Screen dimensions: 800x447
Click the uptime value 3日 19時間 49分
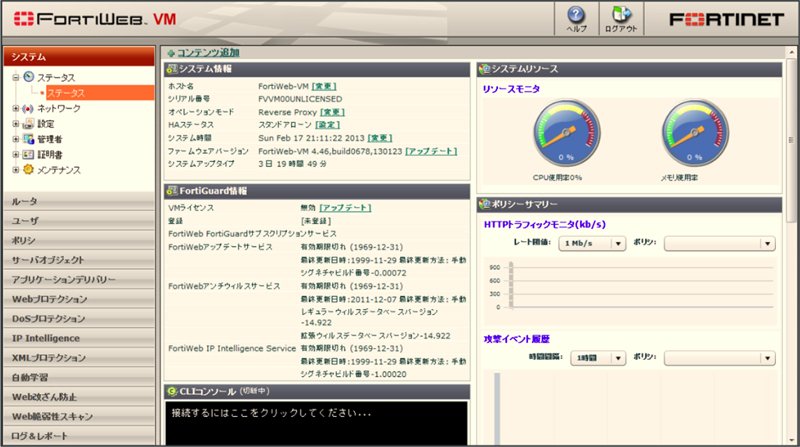pyautogui.click(x=292, y=164)
